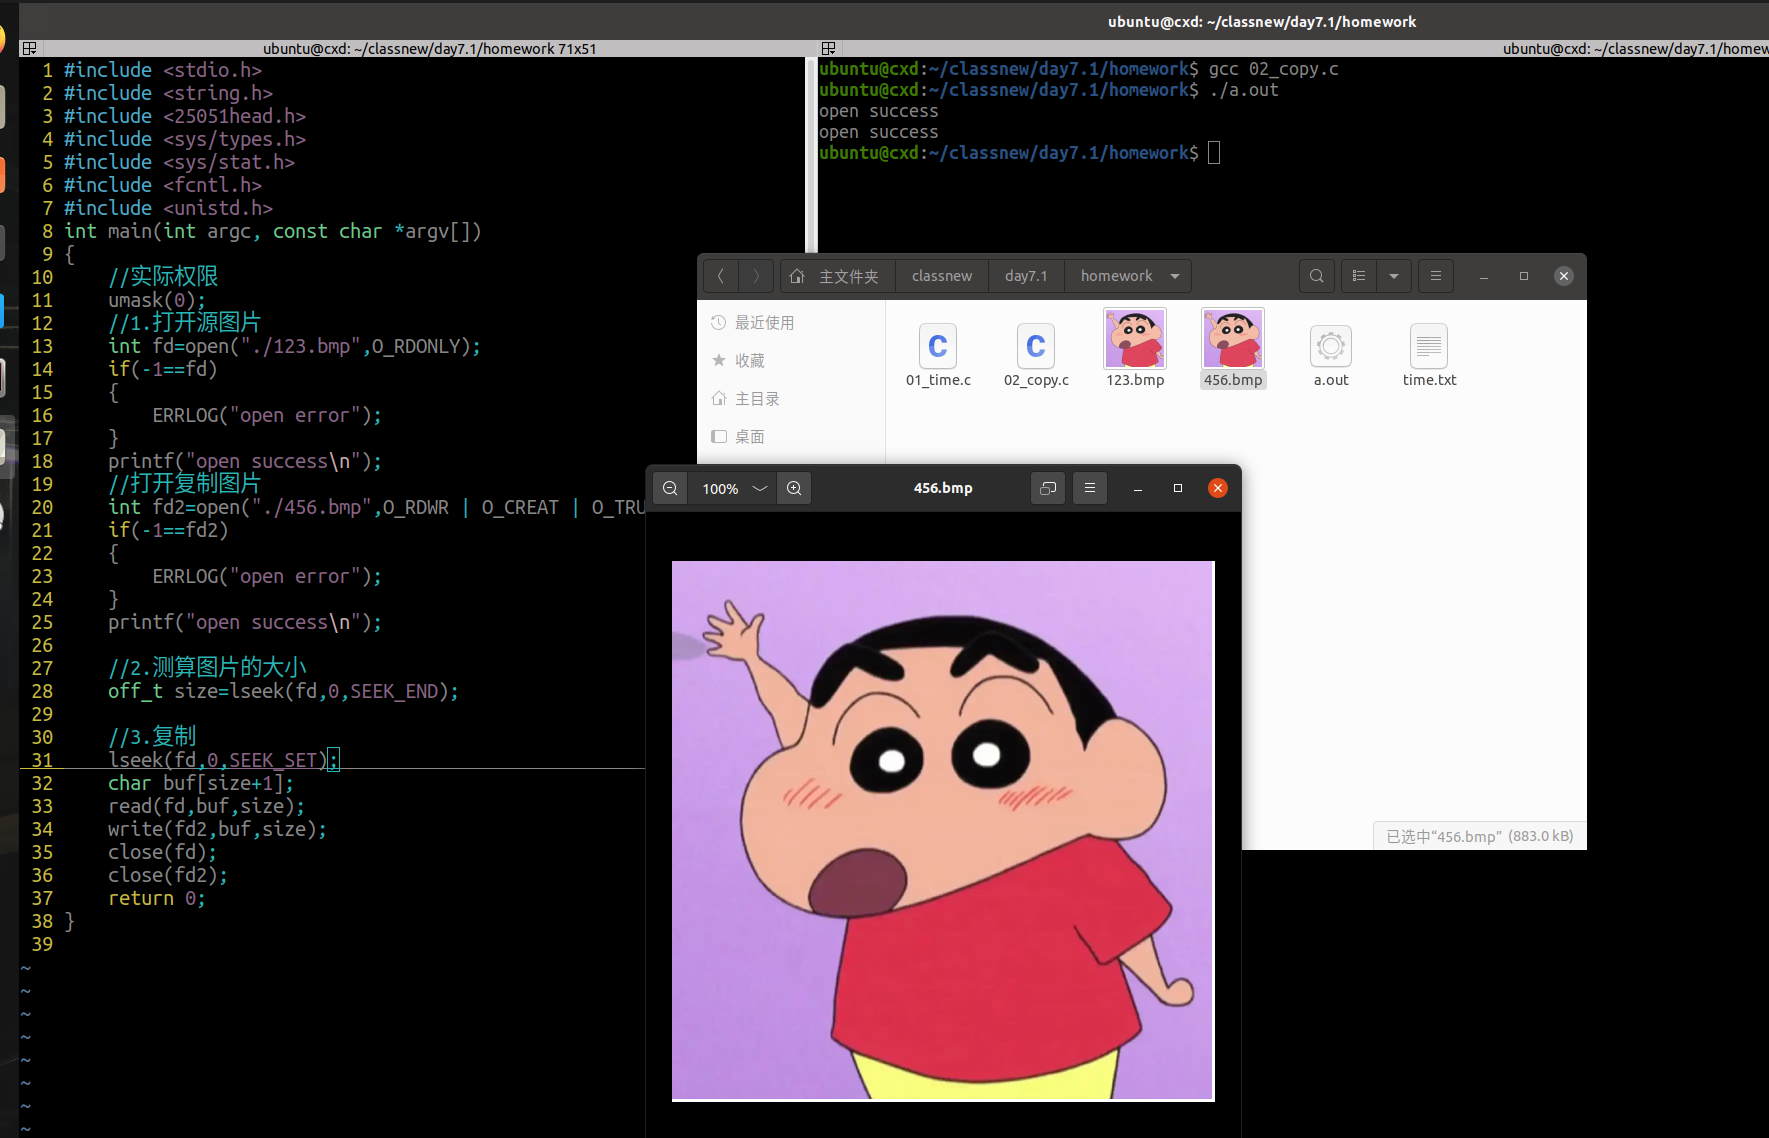Click int main declaration line
1769x1138 pixels.
(273, 231)
